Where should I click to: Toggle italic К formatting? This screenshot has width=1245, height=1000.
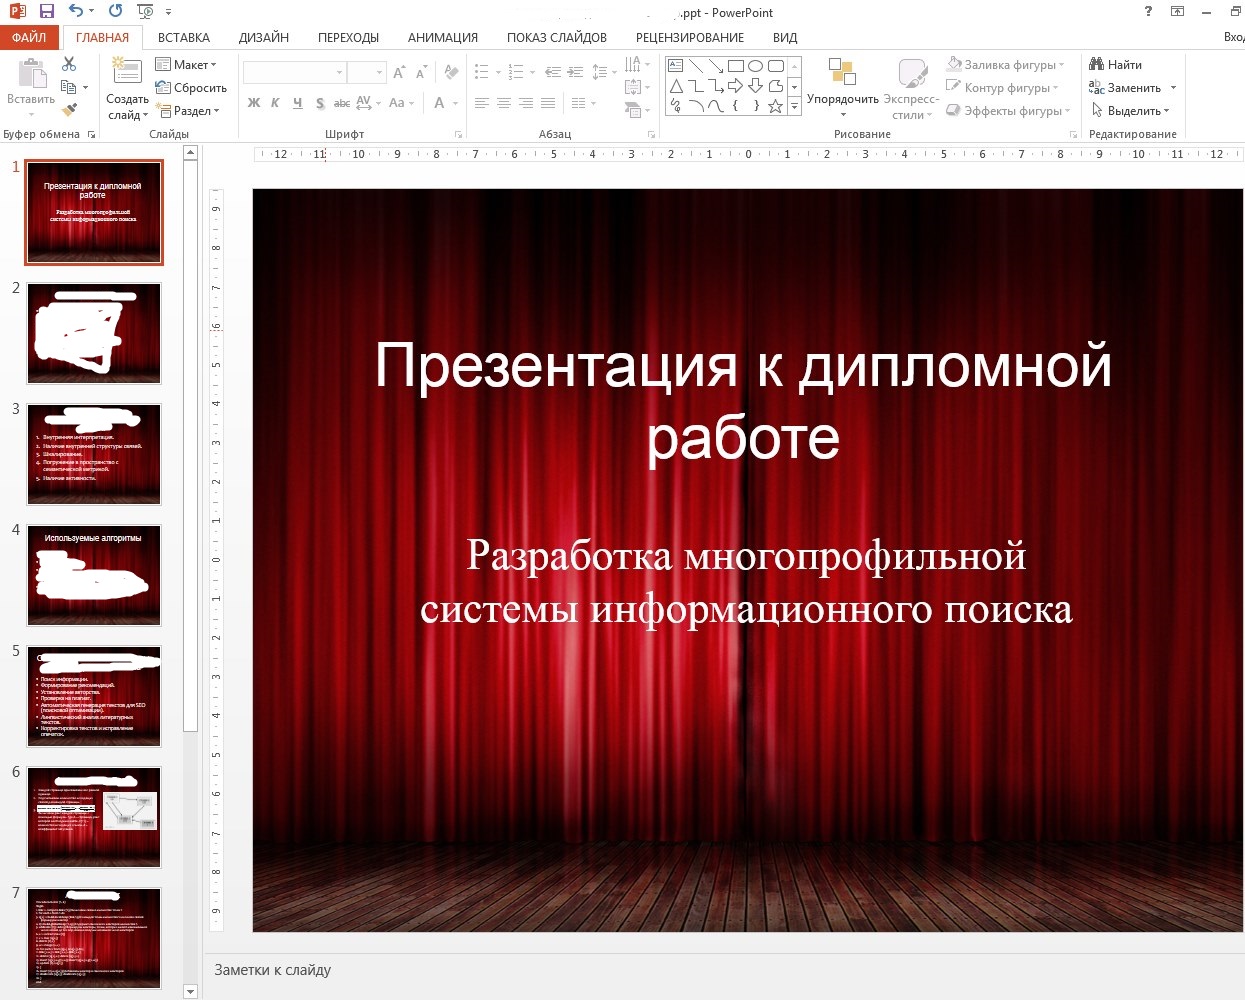(275, 103)
